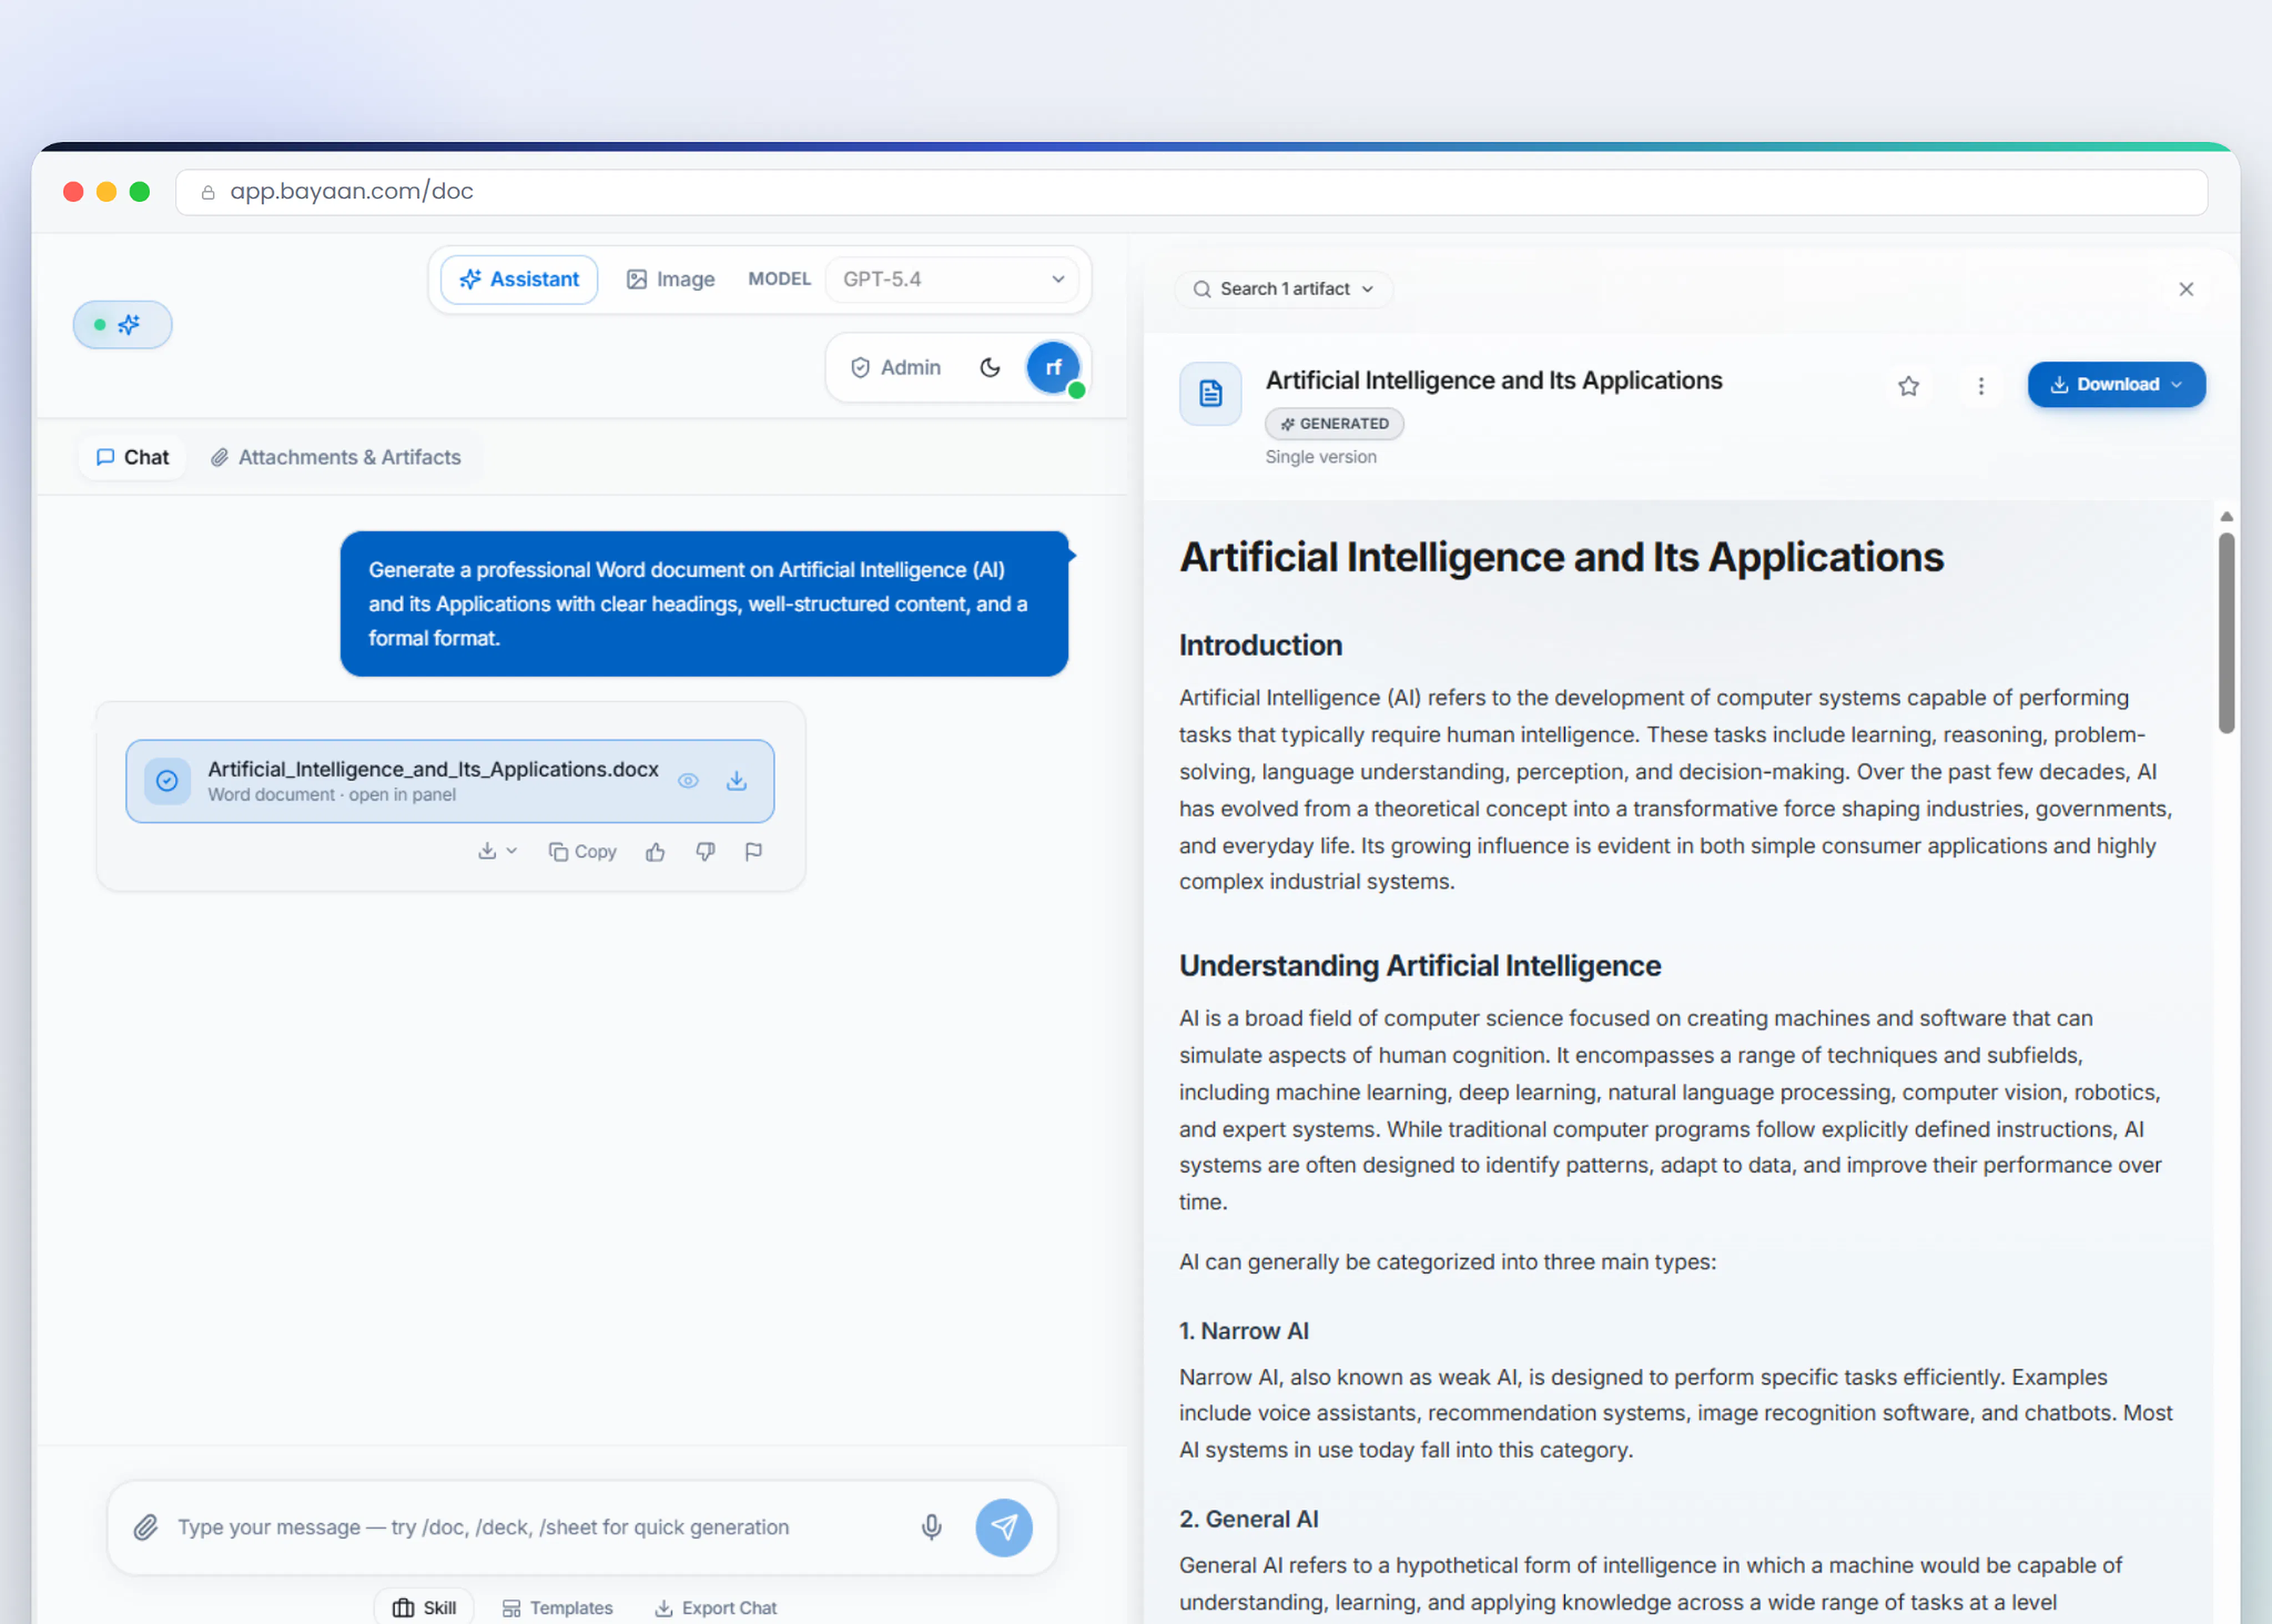The width and height of the screenshot is (2272, 1624).
Task: Click the scrollbar up arrow
Action: click(x=2226, y=516)
